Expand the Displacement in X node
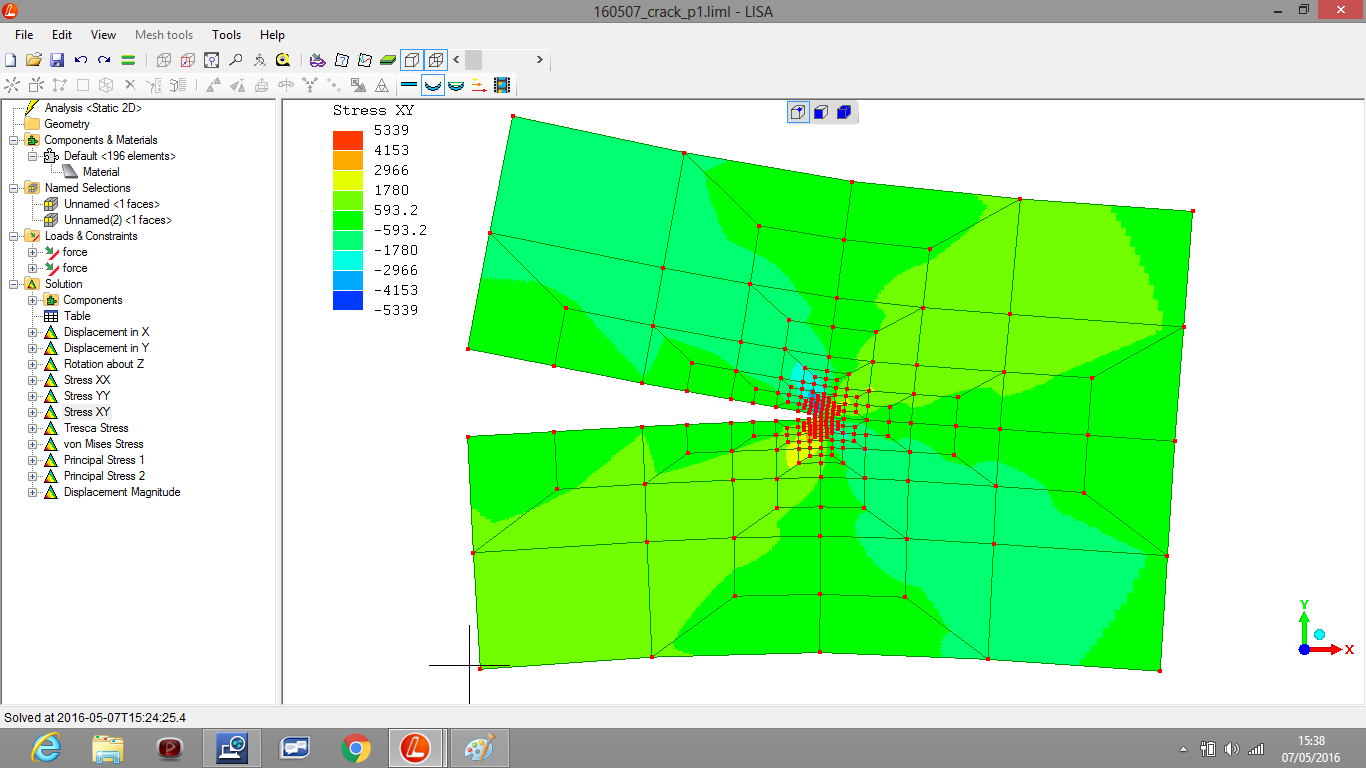The height and width of the screenshot is (768, 1366). pos(33,332)
